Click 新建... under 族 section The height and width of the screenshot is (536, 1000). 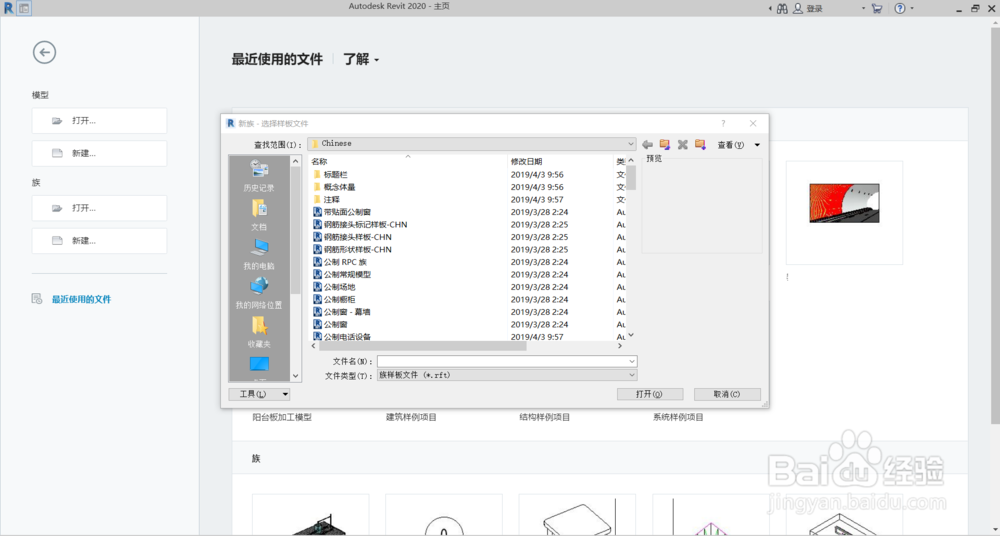pyautogui.click(x=99, y=241)
